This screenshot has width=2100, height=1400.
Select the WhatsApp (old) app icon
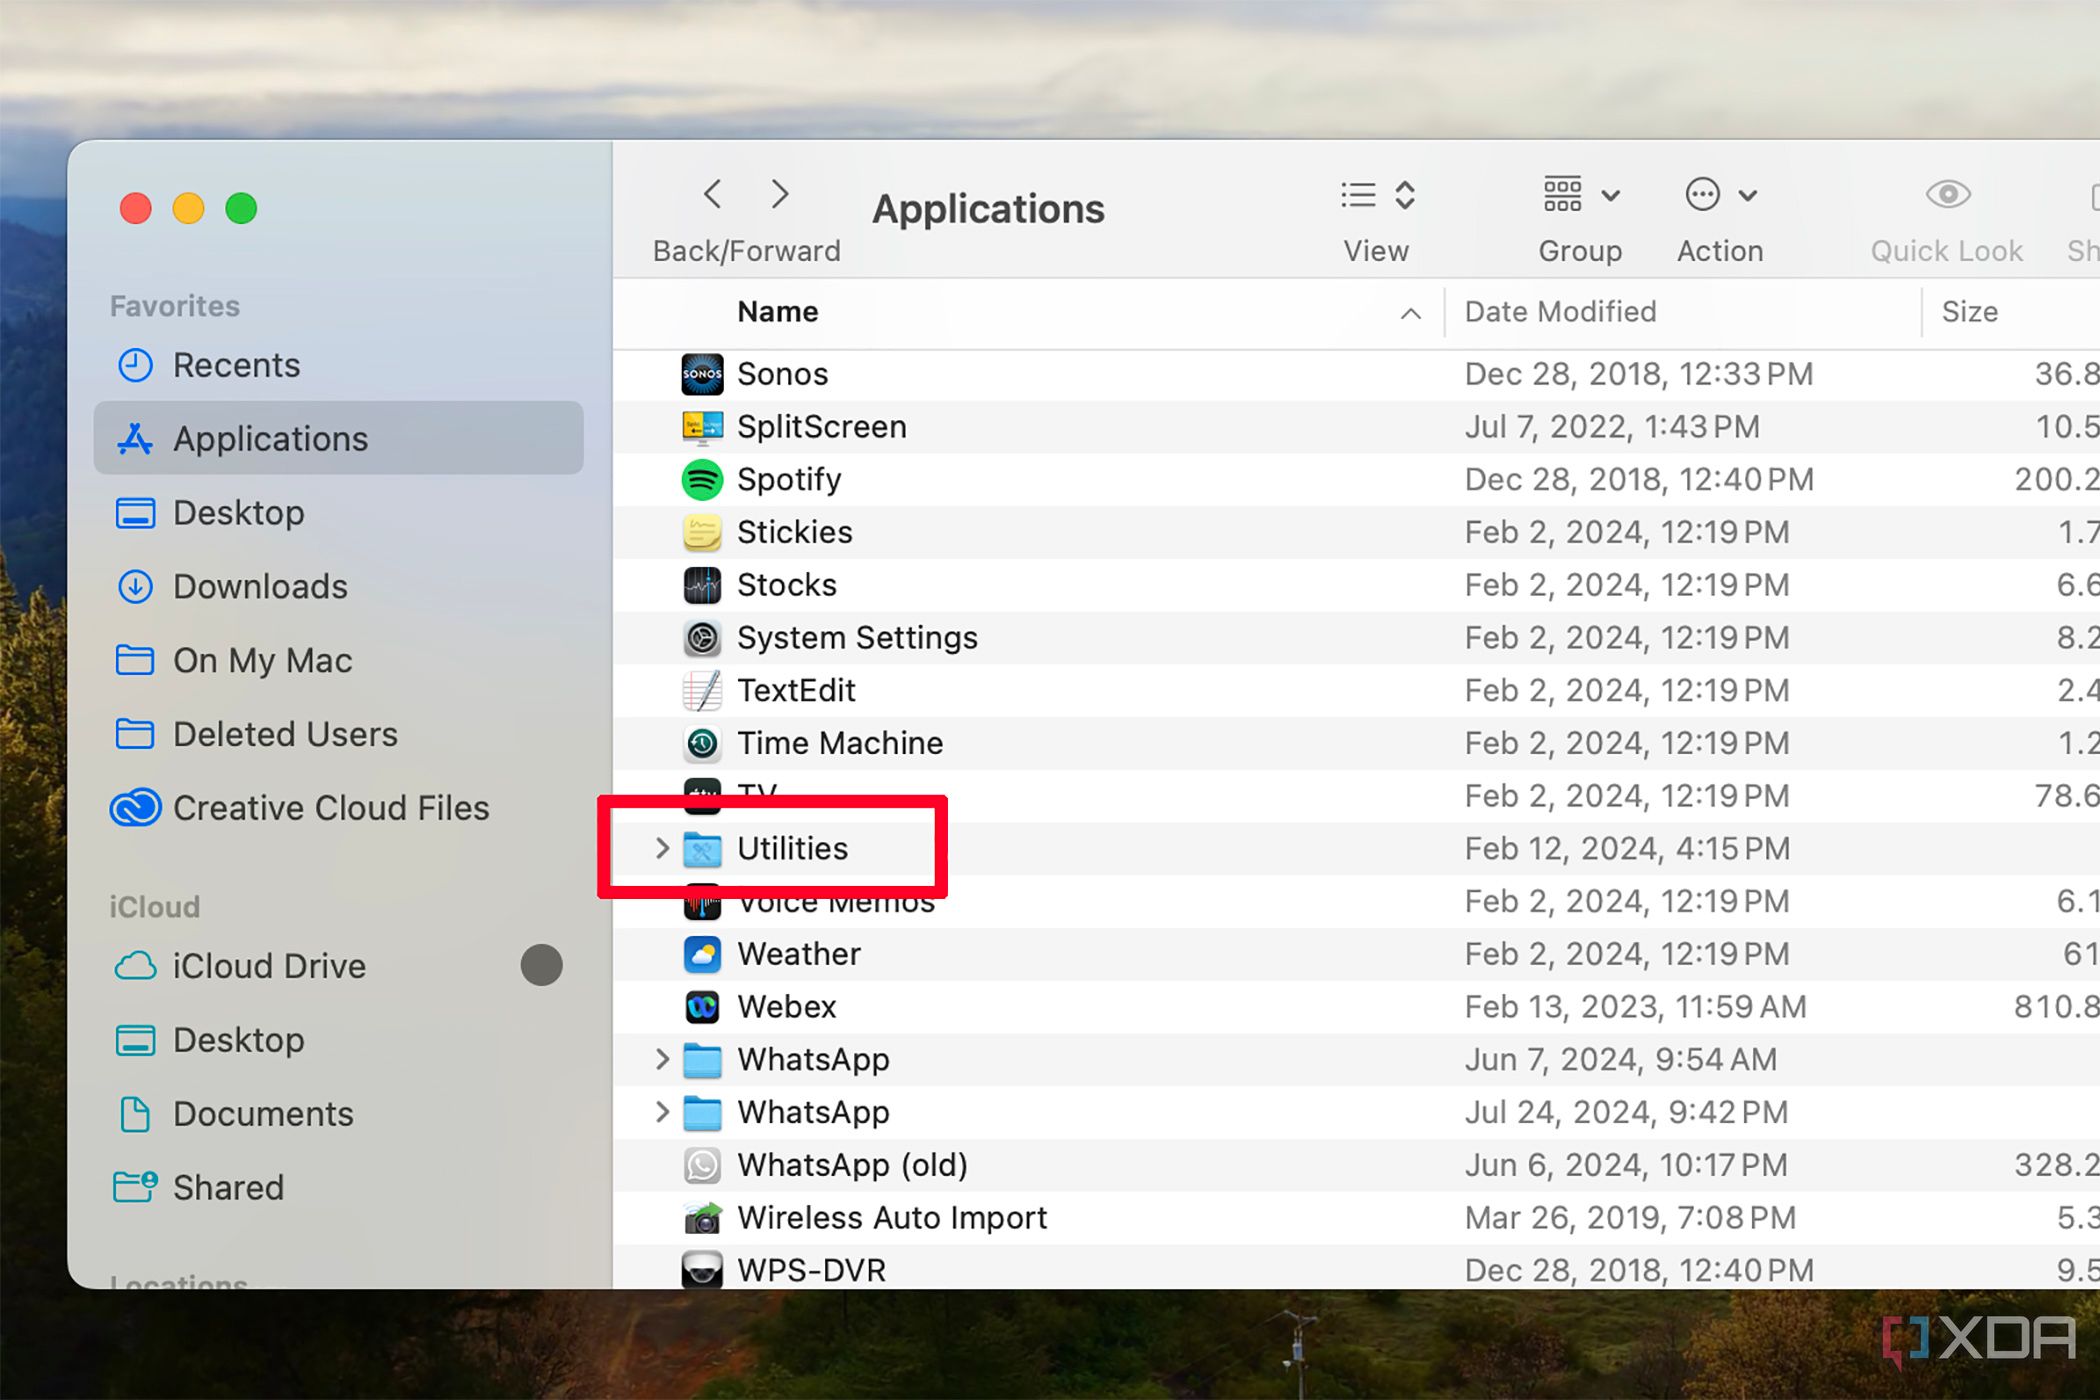coord(702,1165)
